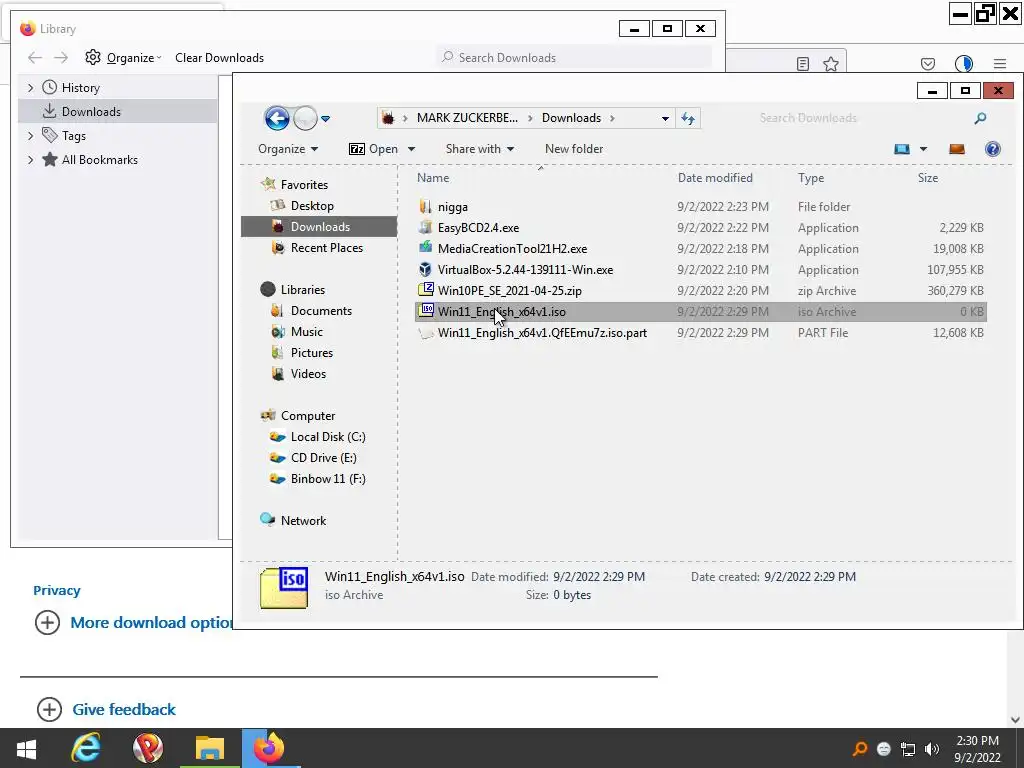The height and width of the screenshot is (768, 1024).
Task: Open Libraries in navigation pane
Action: point(302,290)
